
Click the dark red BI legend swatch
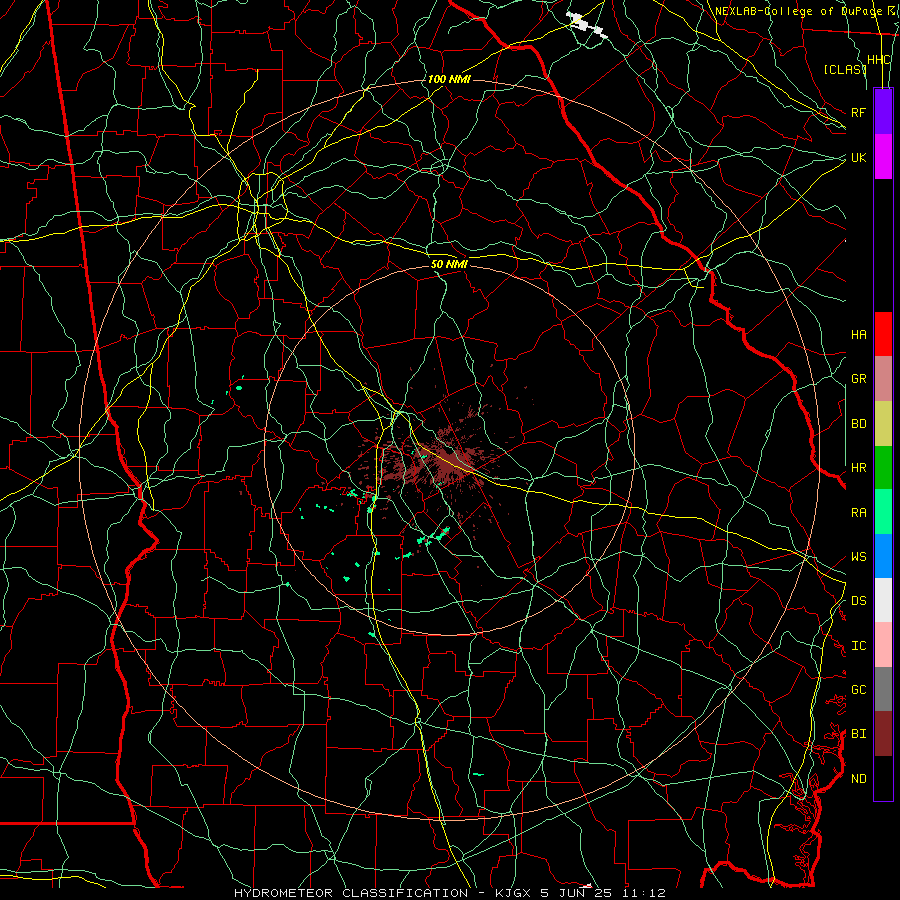coord(883,734)
